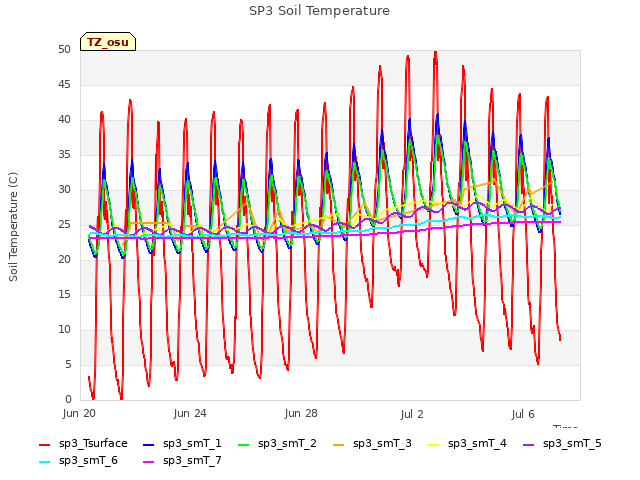Toggle sp3_smT_4 legend entry

(467, 444)
